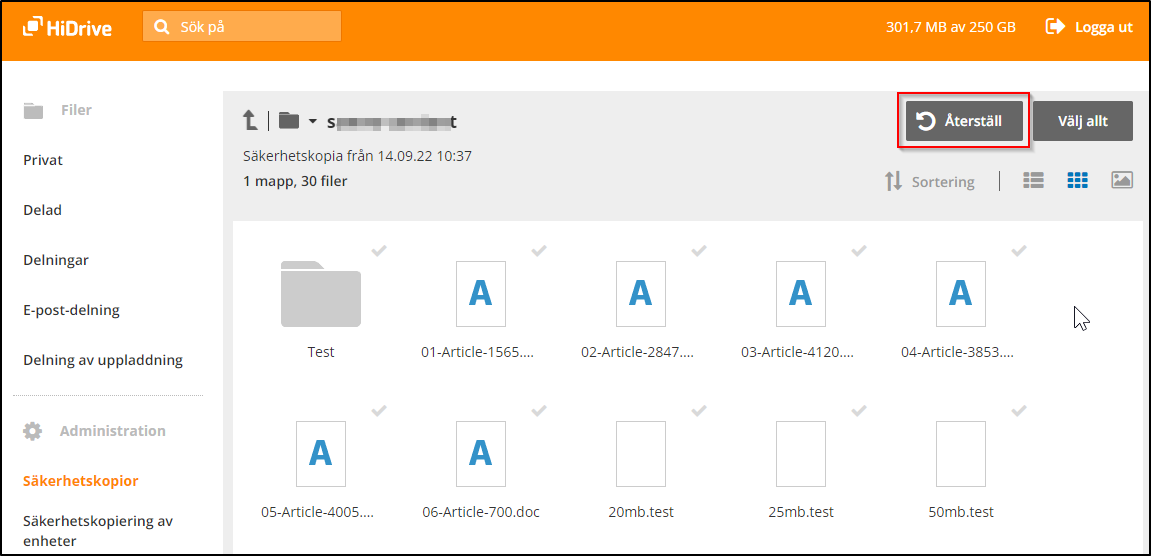Open the 20mb.test file
1151x556 pixels.
pos(640,455)
